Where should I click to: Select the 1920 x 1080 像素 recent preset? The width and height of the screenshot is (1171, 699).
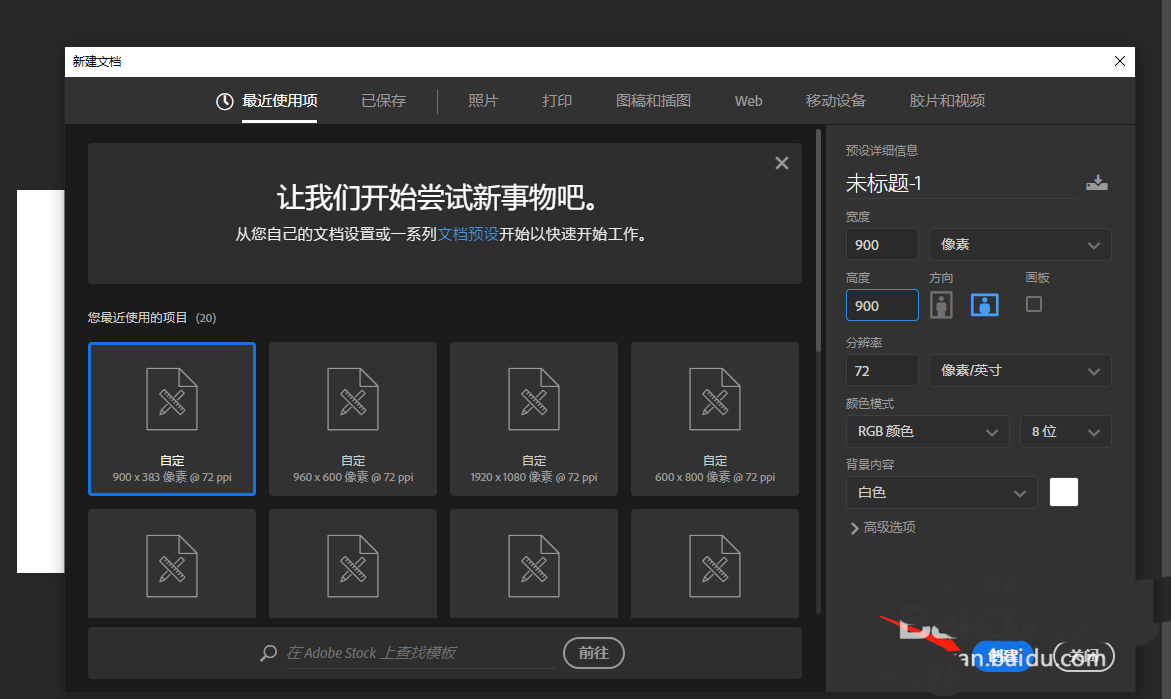pos(533,418)
